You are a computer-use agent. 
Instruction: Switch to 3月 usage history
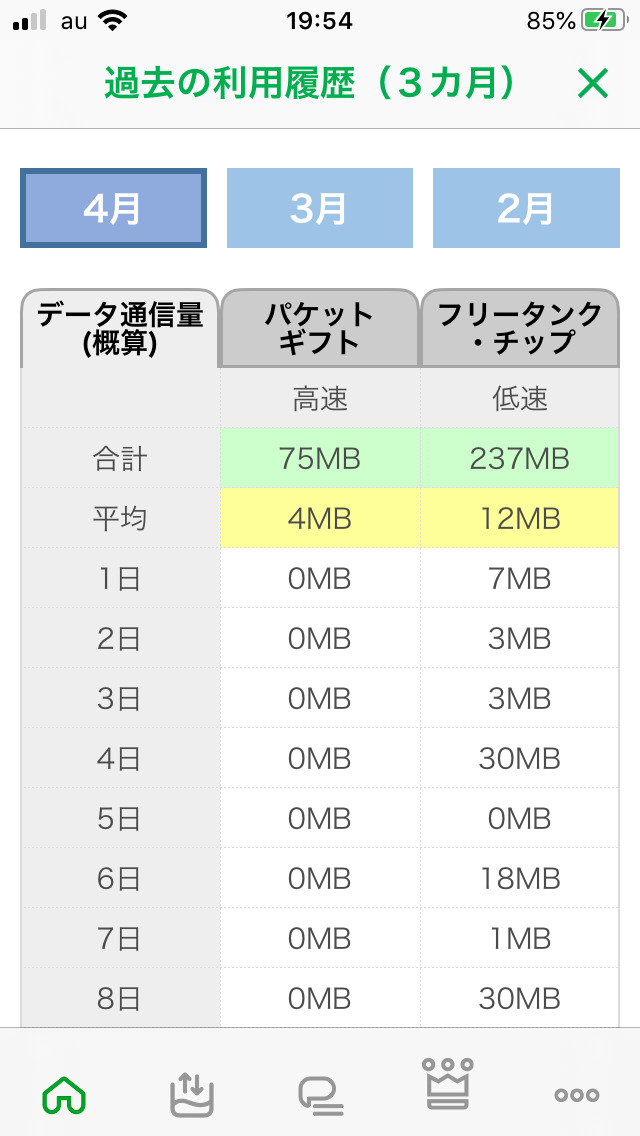pyautogui.click(x=320, y=208)
